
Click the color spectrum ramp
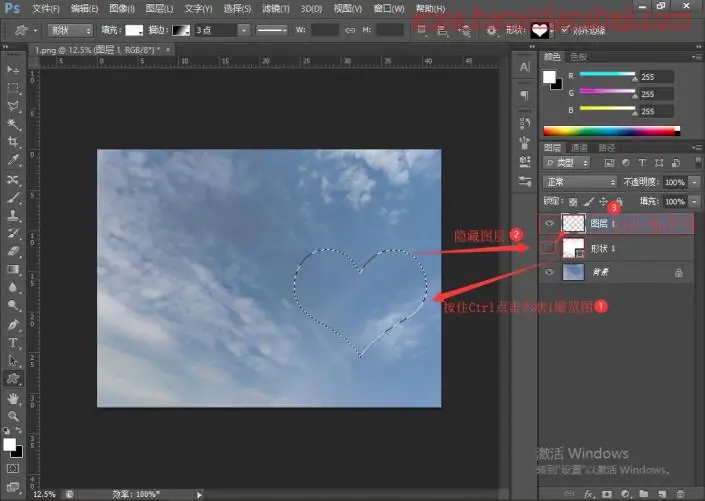click(611, 131)
